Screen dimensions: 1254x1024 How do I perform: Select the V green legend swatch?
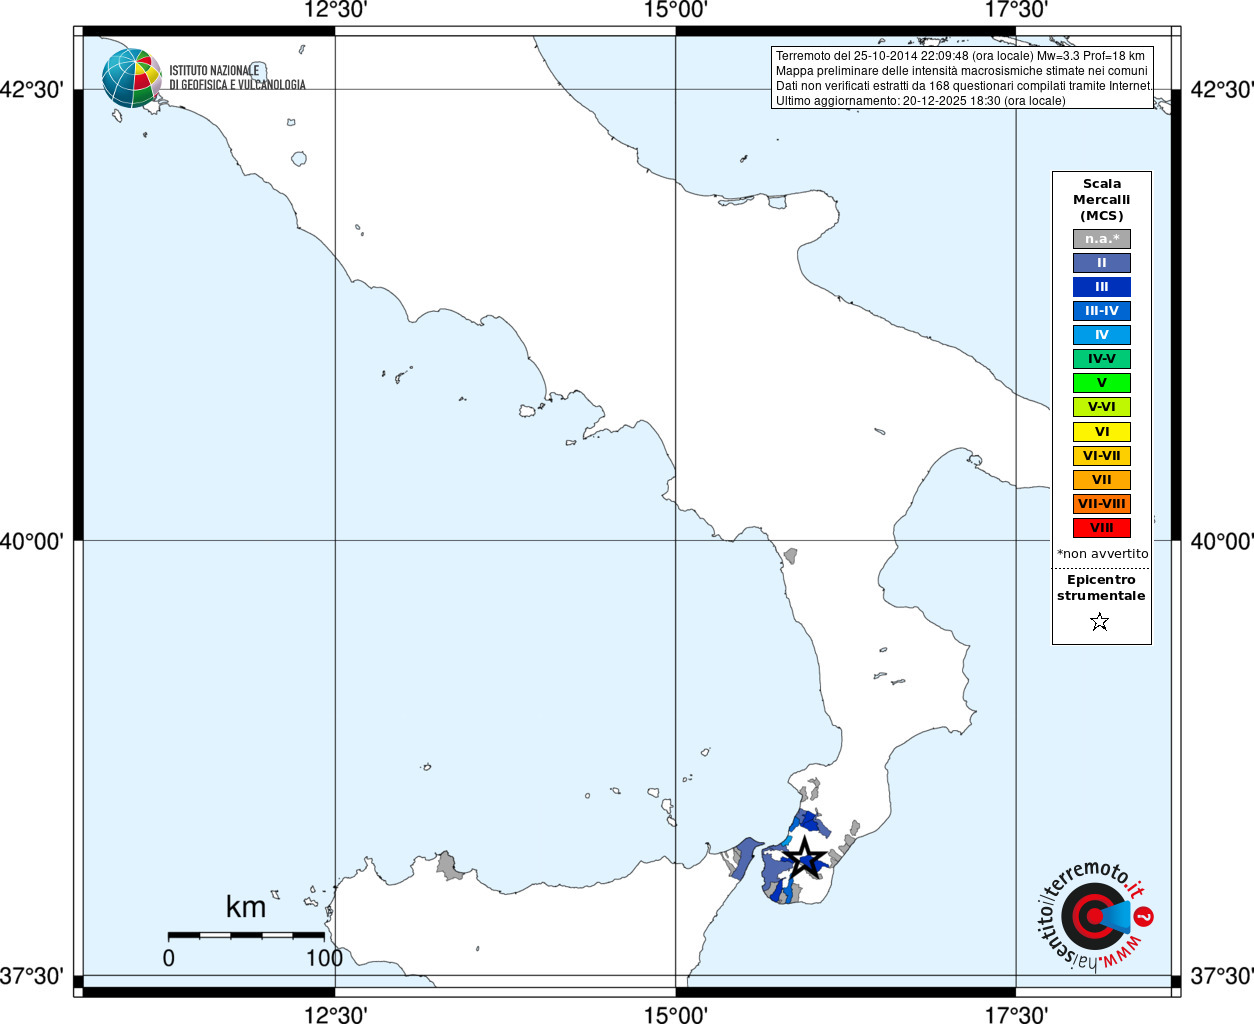tap(1102, 383)
